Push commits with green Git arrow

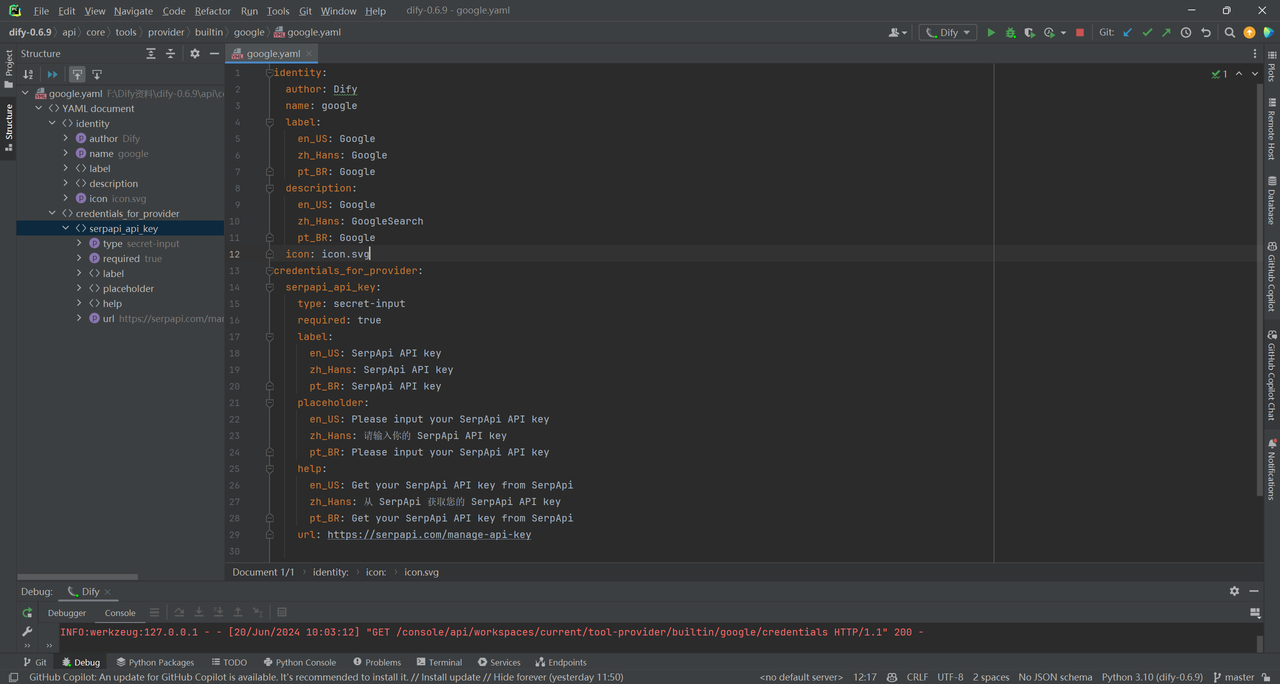click(1166, 33)
